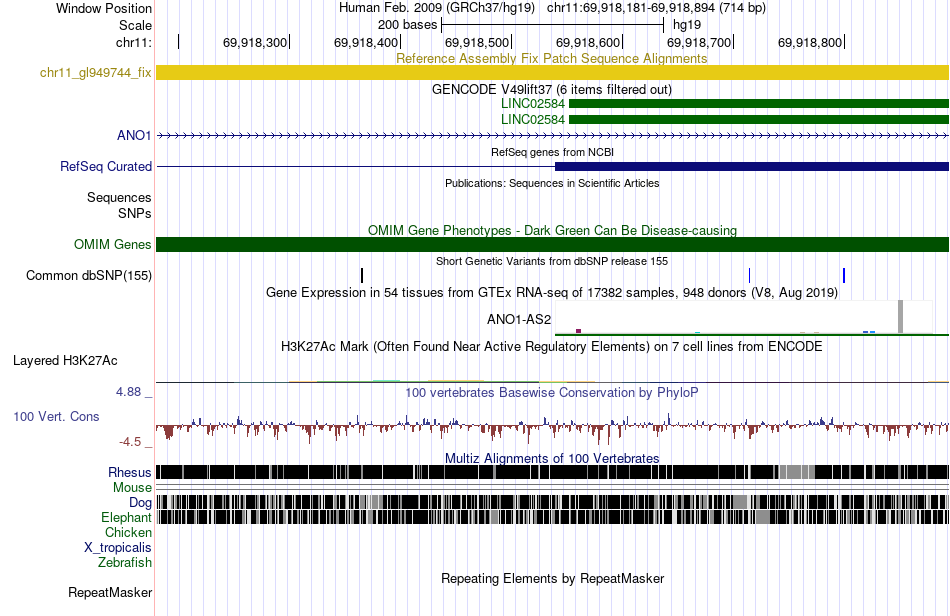Click the chr11_gl949744_fix track label
This screenshot has height=616, width=950.
[95, 73]
